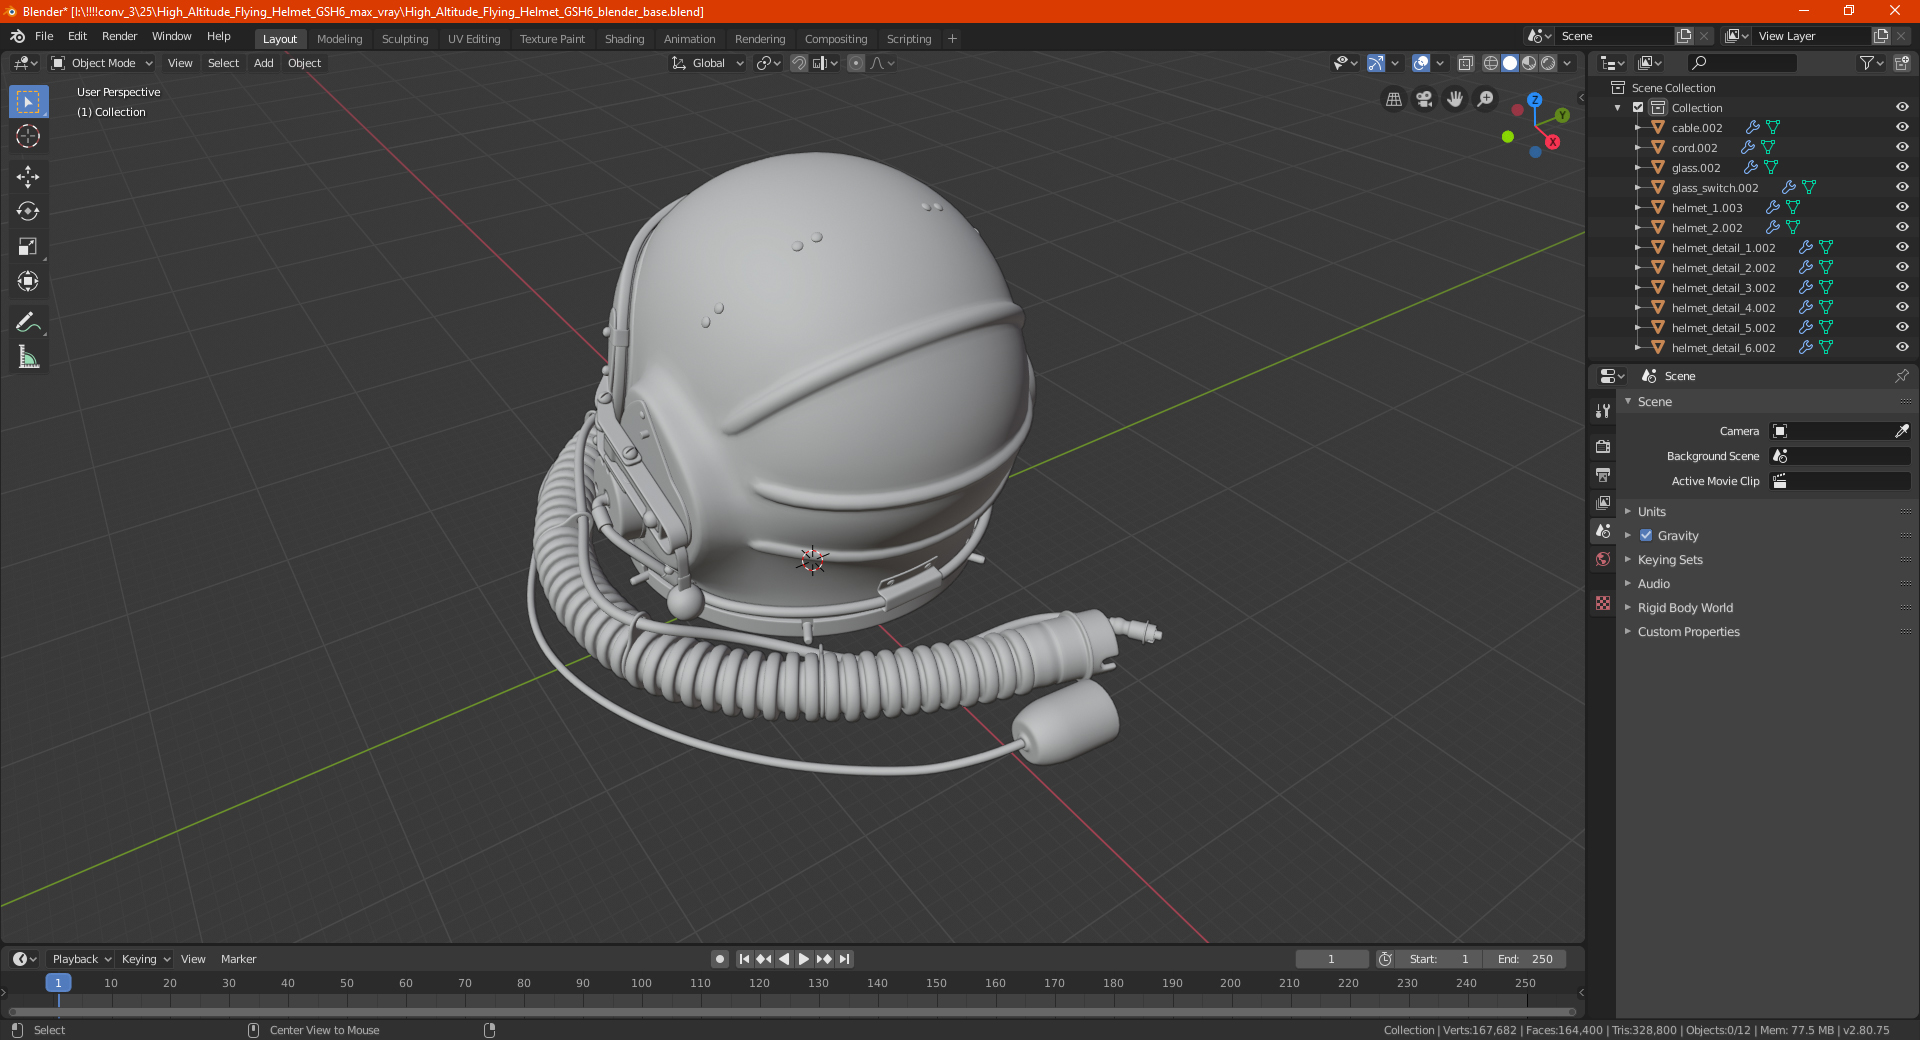Screen dimensions: 1920x1040
Task: Select the Cursor tool
Action: click(28, 137)
